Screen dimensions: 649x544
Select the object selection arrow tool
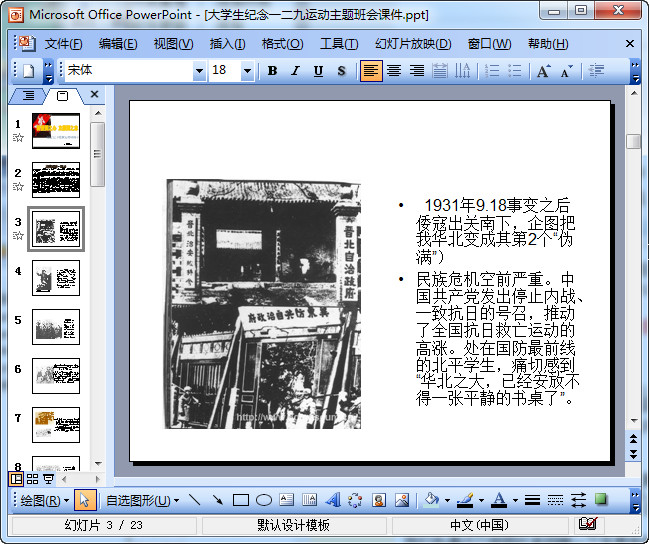point(85,500)
